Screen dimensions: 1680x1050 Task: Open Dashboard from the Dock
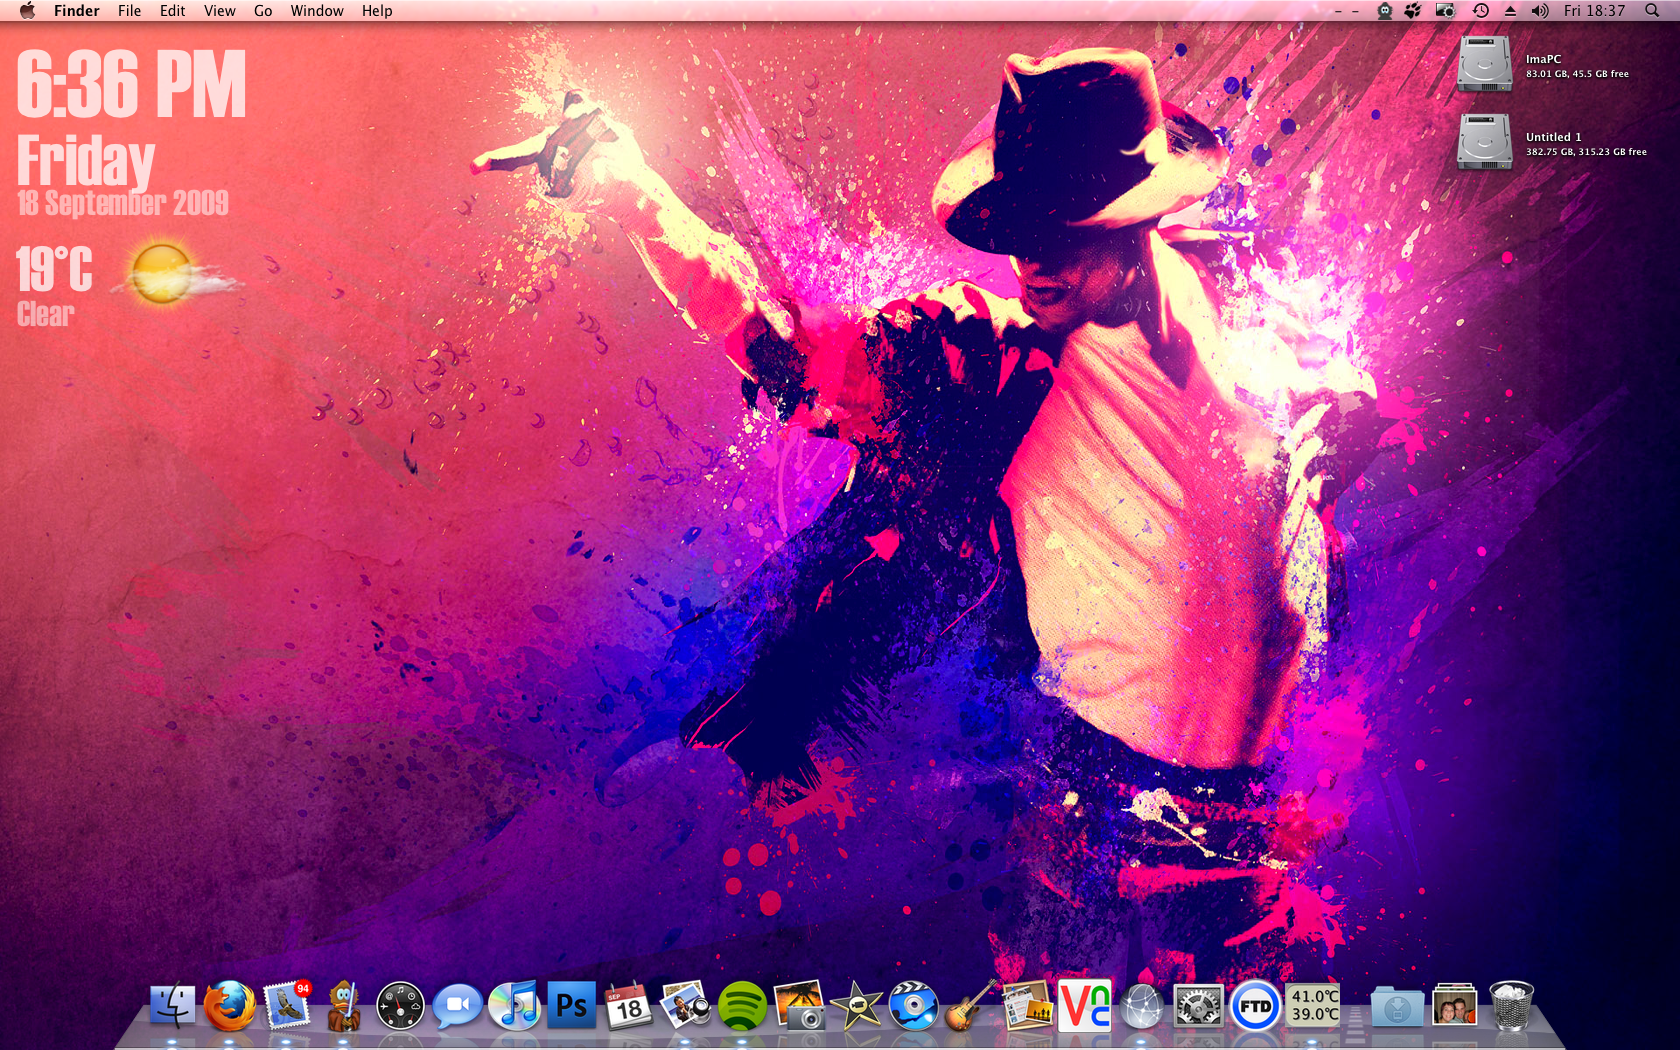400,1006
